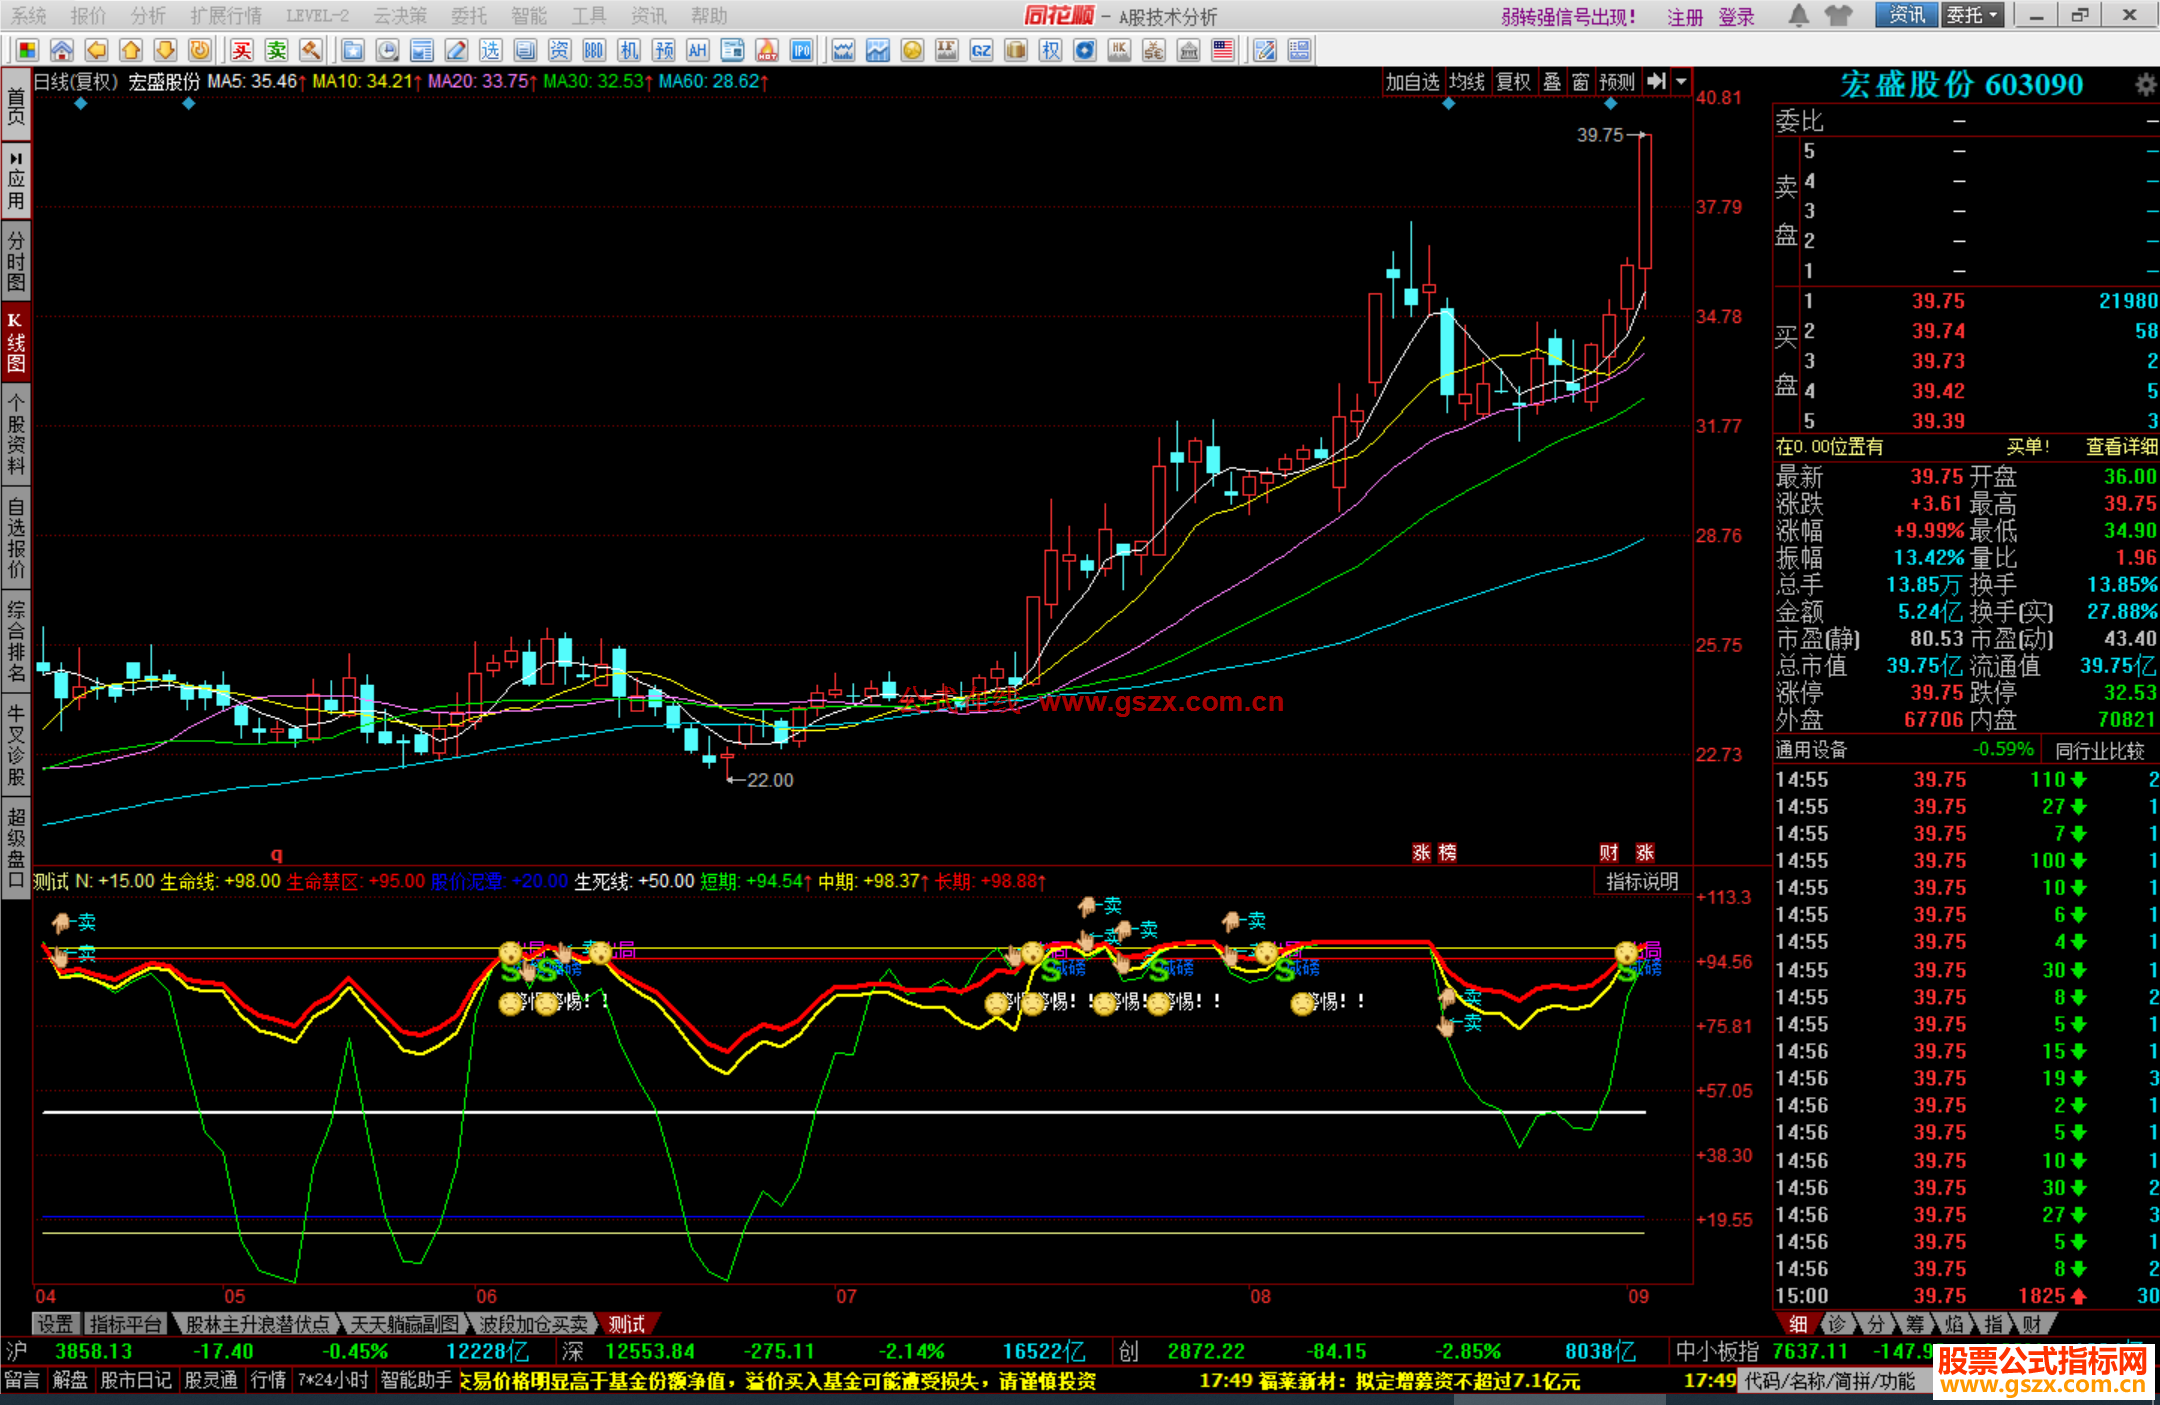Open stock panel settings gear icon

pos(2145,85)
